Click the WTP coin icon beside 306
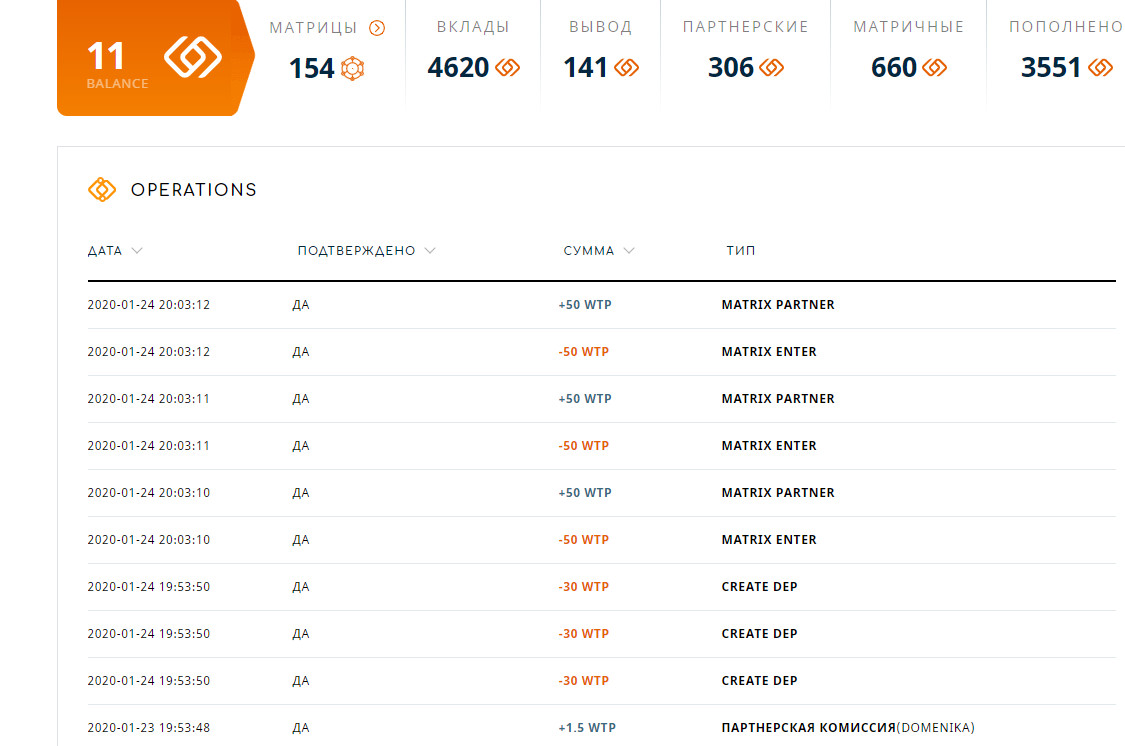This screenshot has height=746, width=1125. tap(771, 68)
